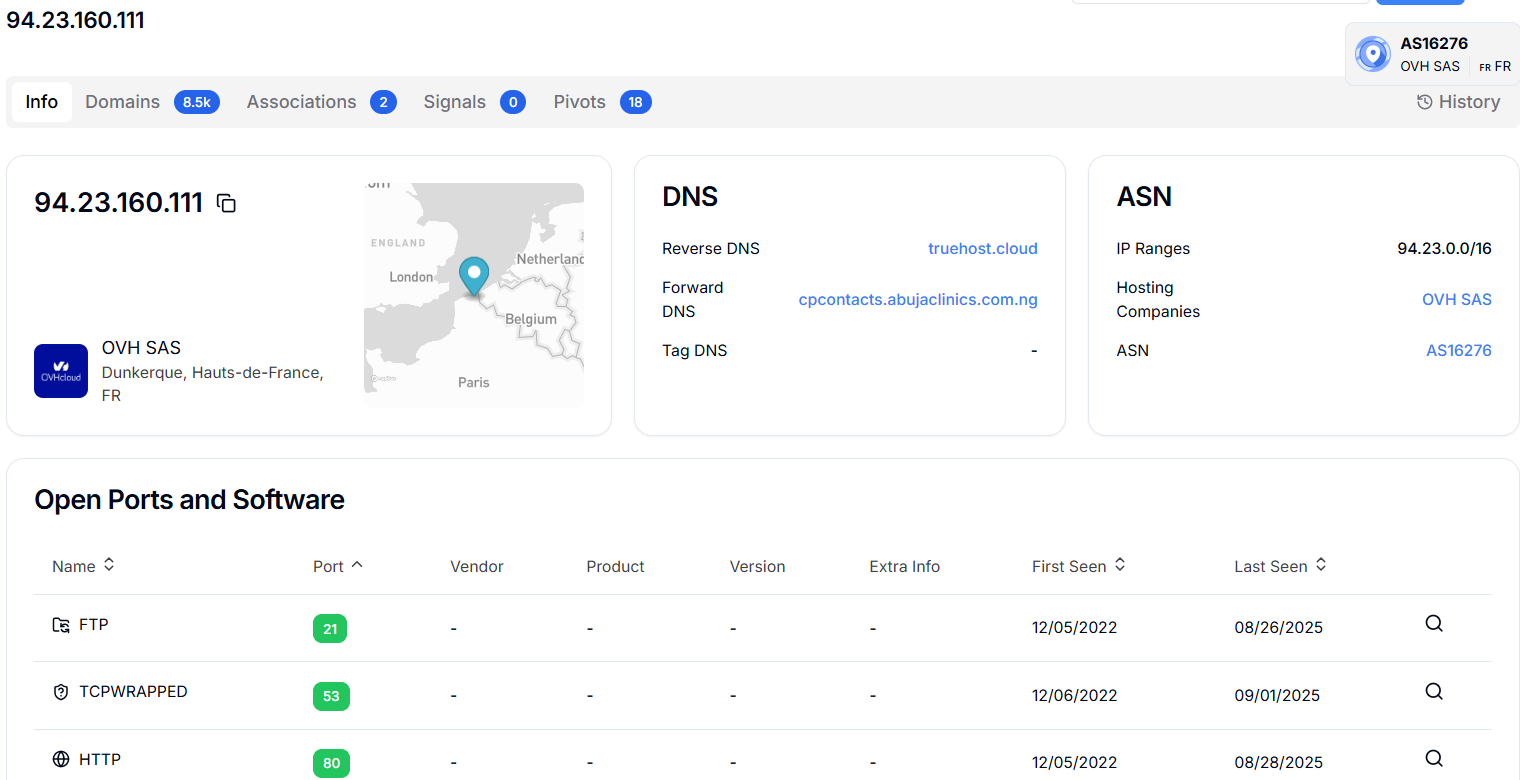The image size is (1520, 780).
Task: Click the 12/06/2022 first seen date
Action: (1075, 696)
